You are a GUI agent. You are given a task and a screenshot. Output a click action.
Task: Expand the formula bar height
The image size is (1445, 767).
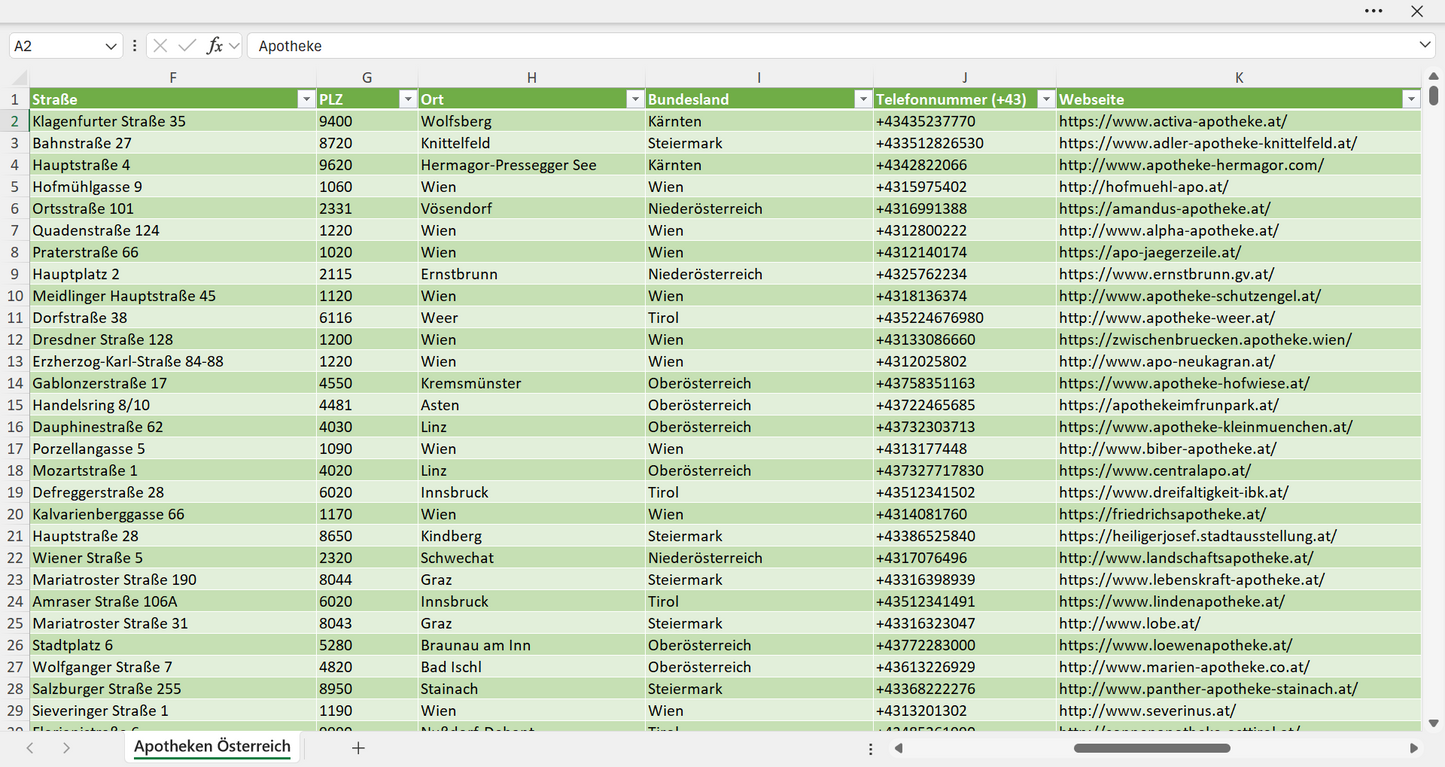1425,46
